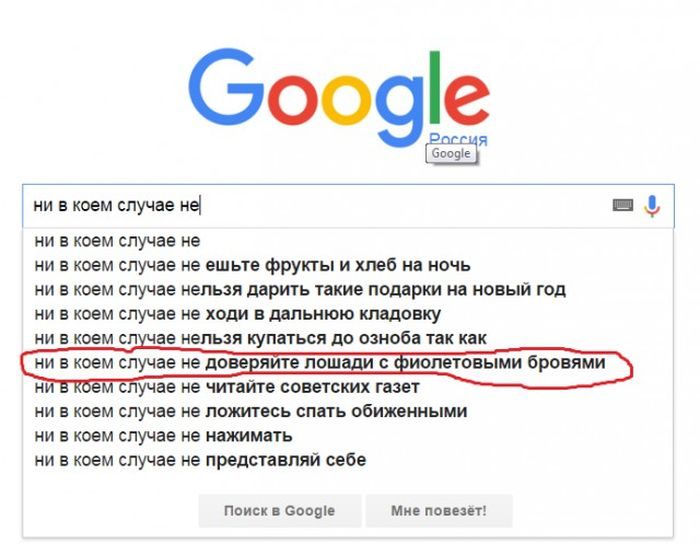Viewport: 700px width, 544px height.
Task: Click the "Google" tooltip box
Action: (451, 154)
